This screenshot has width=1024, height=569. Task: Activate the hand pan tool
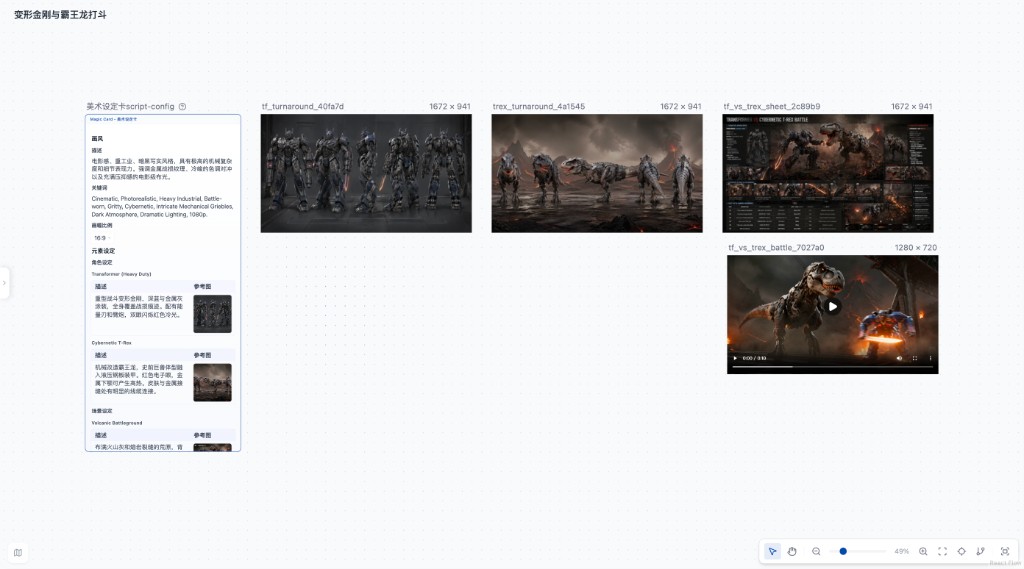point(792,551)
